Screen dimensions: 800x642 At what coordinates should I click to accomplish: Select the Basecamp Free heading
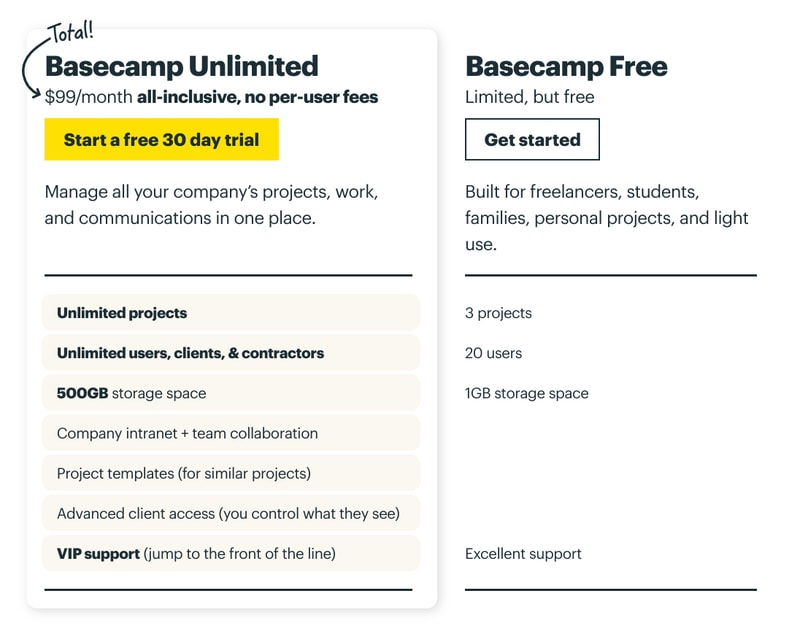coord(566,66)
